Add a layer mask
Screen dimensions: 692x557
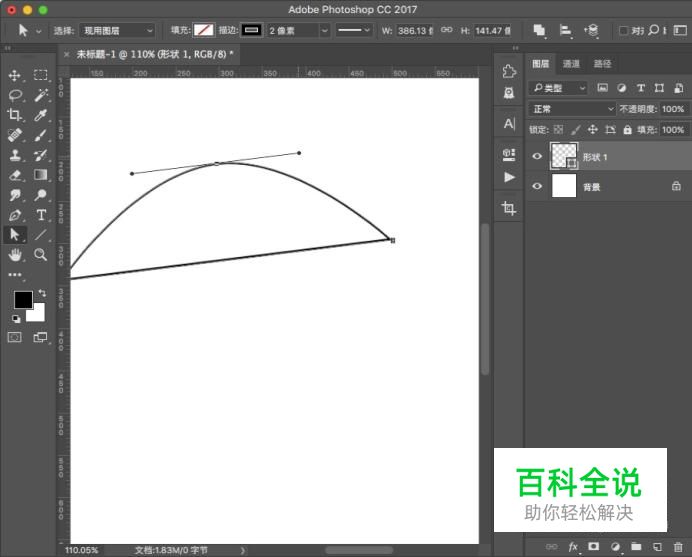click(594, 546)
